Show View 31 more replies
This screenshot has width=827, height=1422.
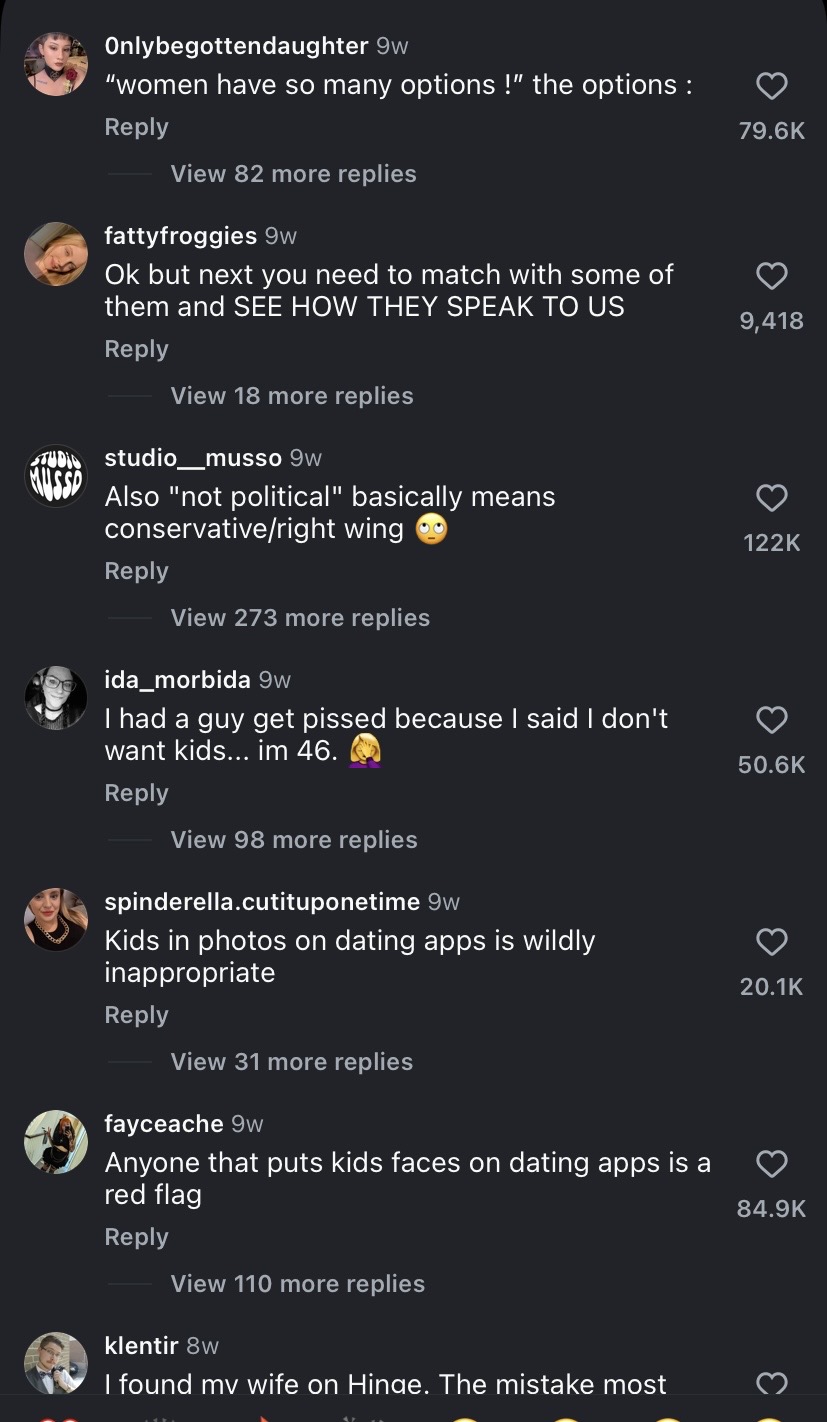pyautogui.click(x=292, y=1062)
